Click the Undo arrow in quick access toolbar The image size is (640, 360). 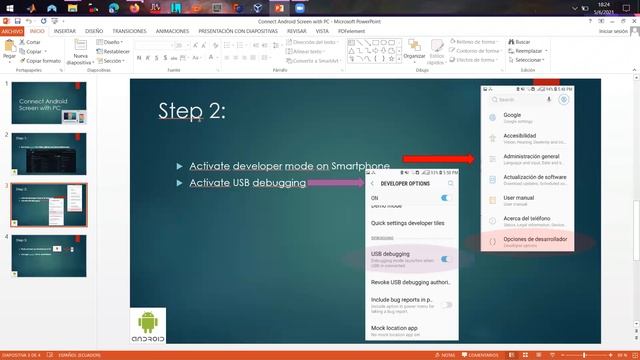(29, 21)
